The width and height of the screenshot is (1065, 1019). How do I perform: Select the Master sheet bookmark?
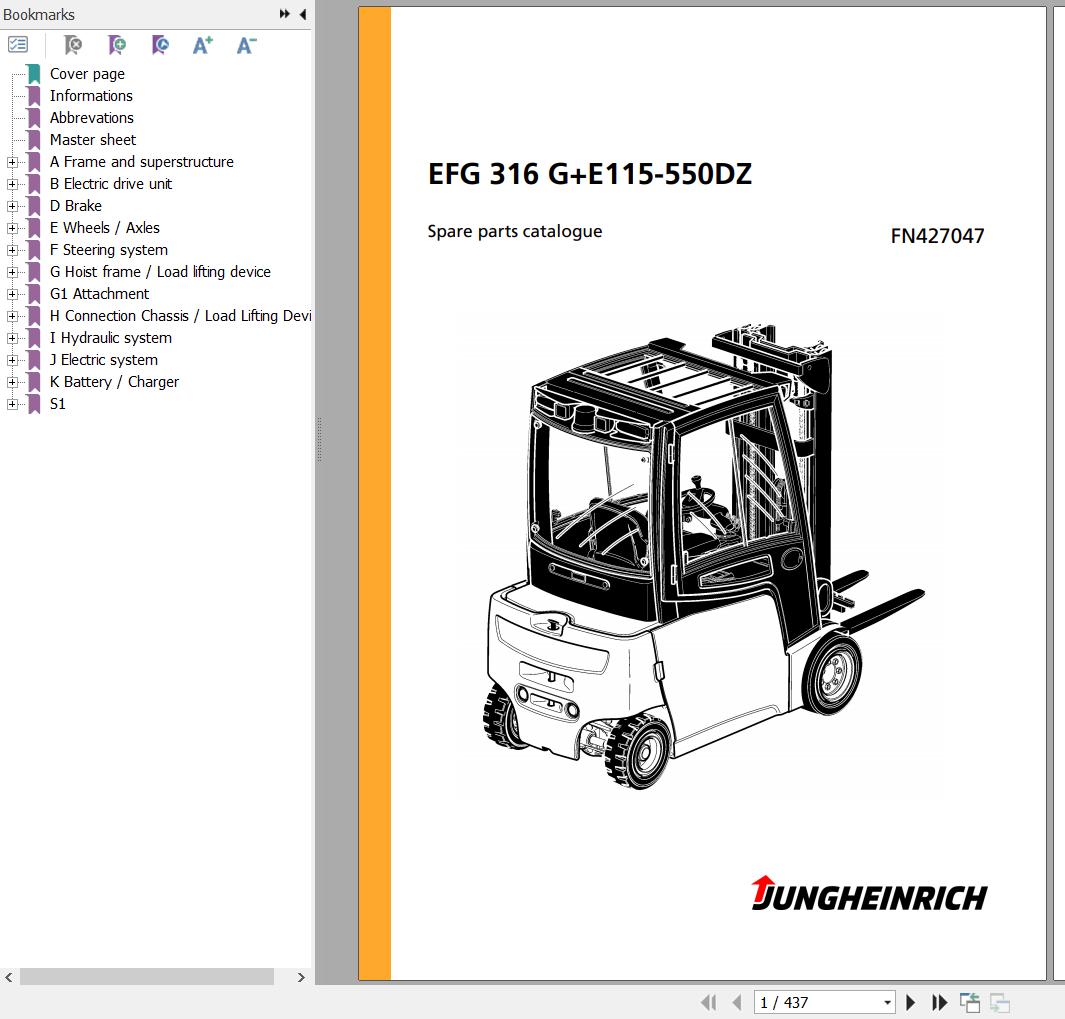click(92, 140)
